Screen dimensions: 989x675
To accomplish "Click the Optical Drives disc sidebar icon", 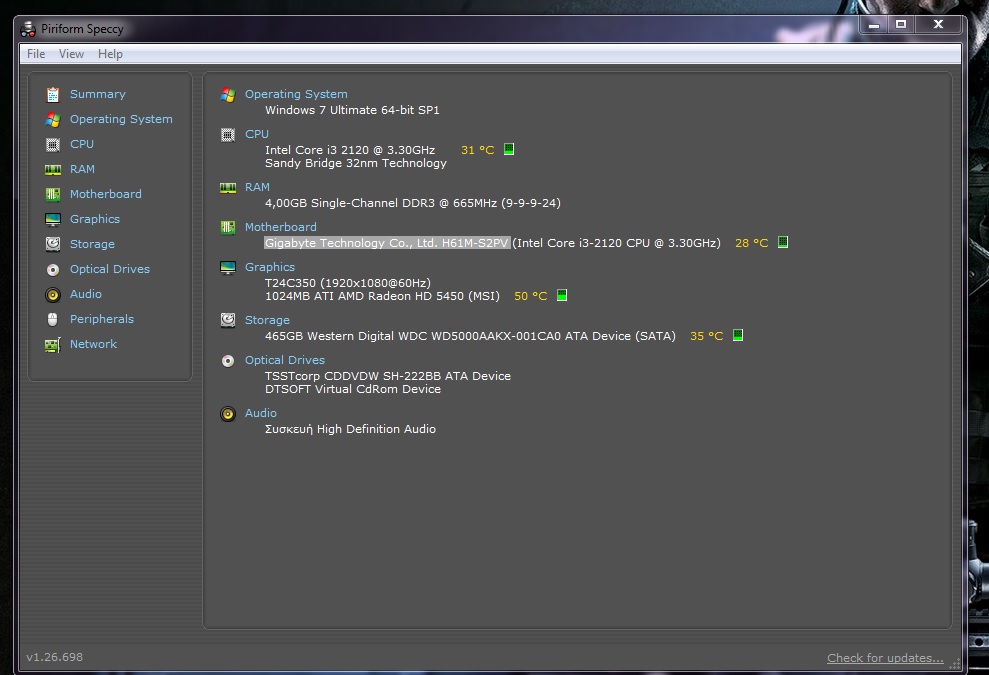I will [x=53, y=270].
